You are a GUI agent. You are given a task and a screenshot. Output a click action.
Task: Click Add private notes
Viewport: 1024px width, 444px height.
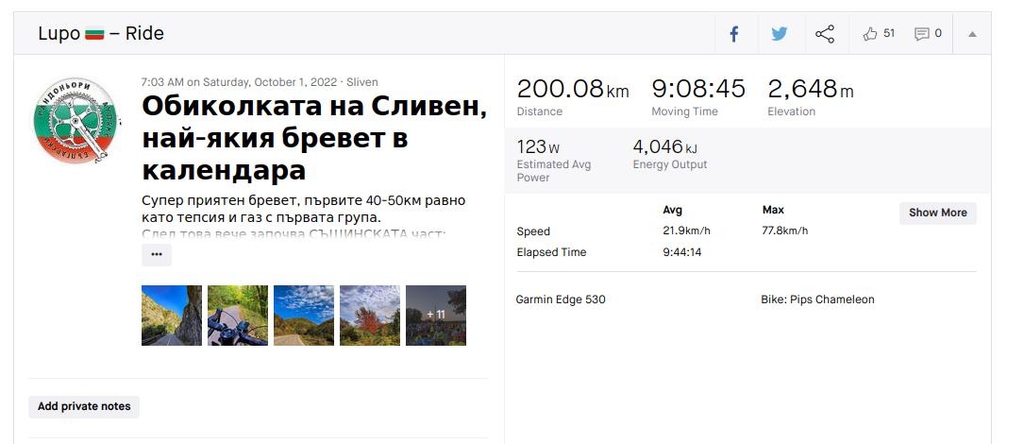[84, 407]
